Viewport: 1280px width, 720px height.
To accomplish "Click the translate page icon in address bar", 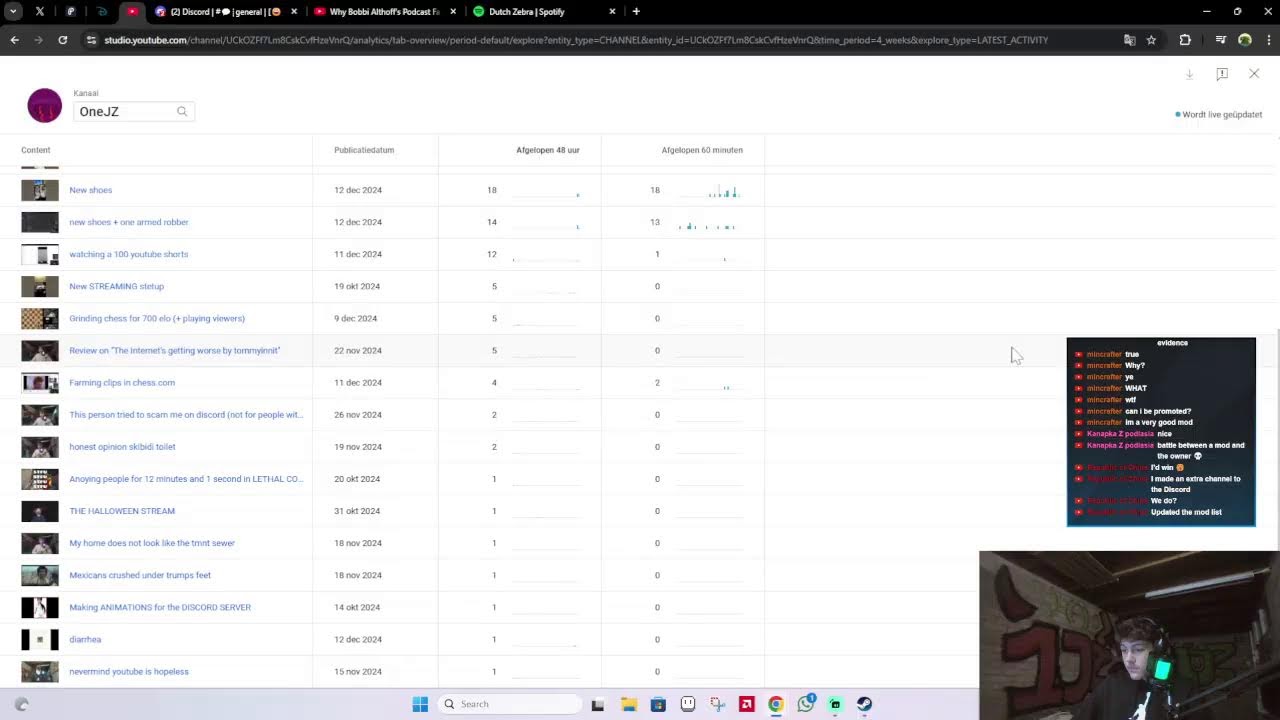I will [x=1129, y=40].
